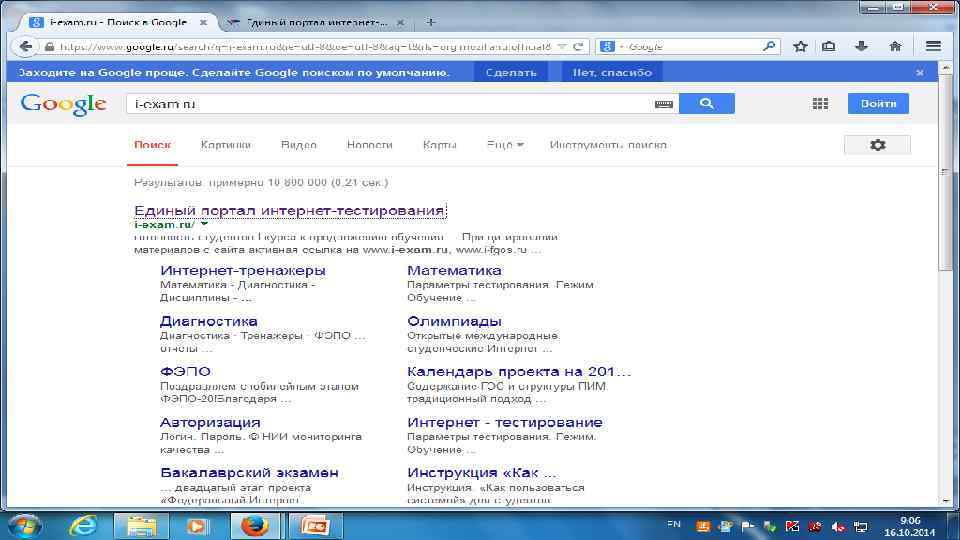Click the page vertical scrollbar thumb
The width and height of the screenshot is (960, 540).
[946, 171]
